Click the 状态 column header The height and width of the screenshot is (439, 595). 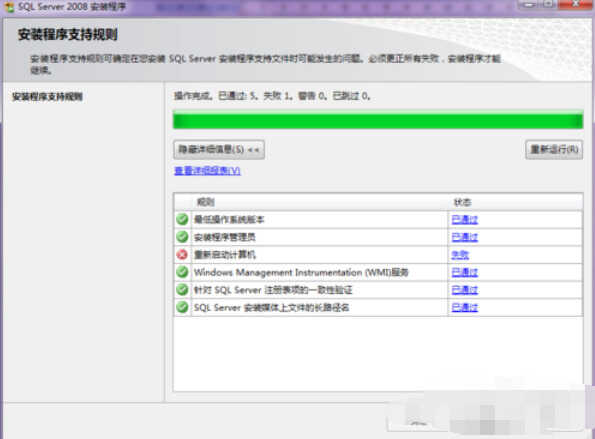(462, 202)
